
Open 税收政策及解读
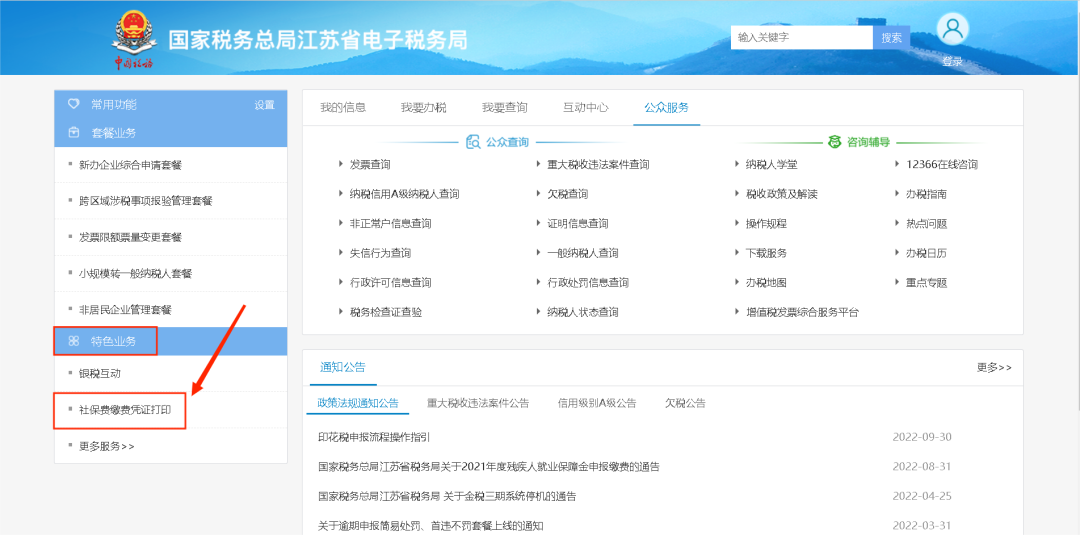(x=782, y=194)
